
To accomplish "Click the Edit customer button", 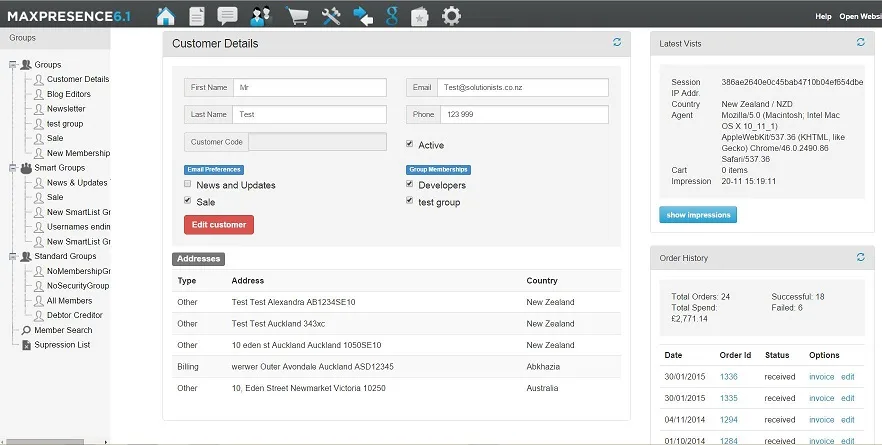I will click(219, 224).
